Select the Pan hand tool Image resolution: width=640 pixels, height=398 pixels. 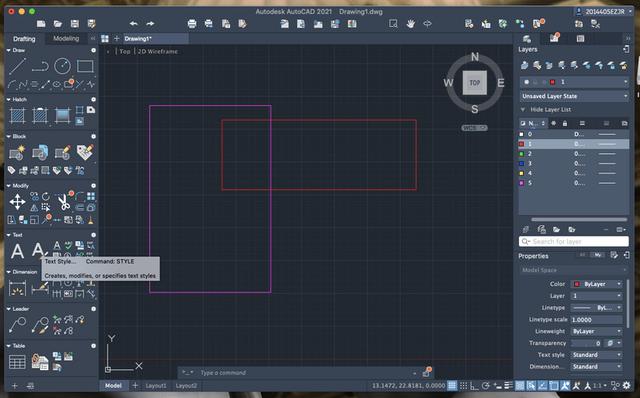click(410, 24)
